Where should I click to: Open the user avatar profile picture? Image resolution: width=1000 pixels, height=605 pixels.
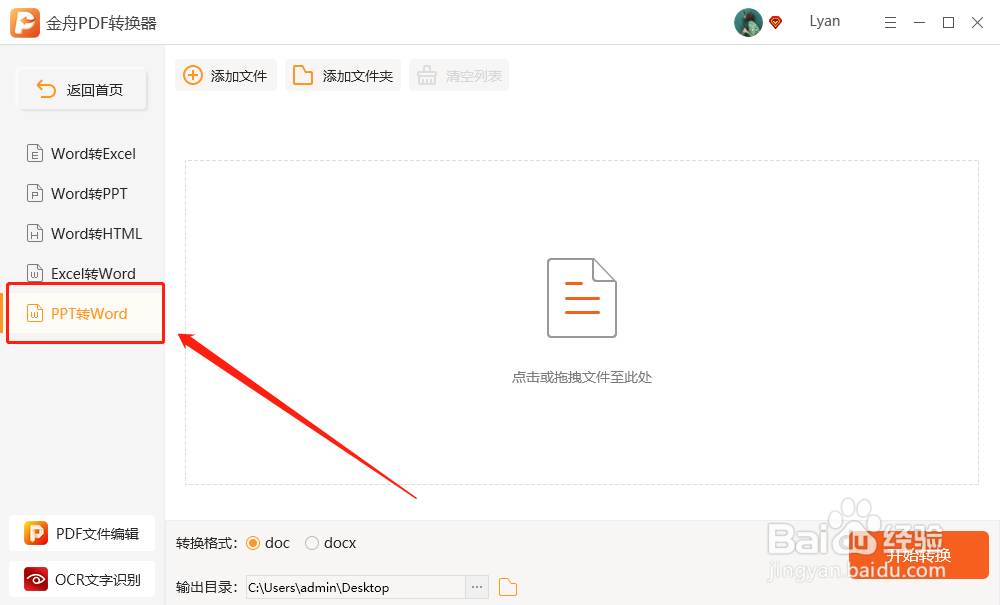click(x=748, y=23)
